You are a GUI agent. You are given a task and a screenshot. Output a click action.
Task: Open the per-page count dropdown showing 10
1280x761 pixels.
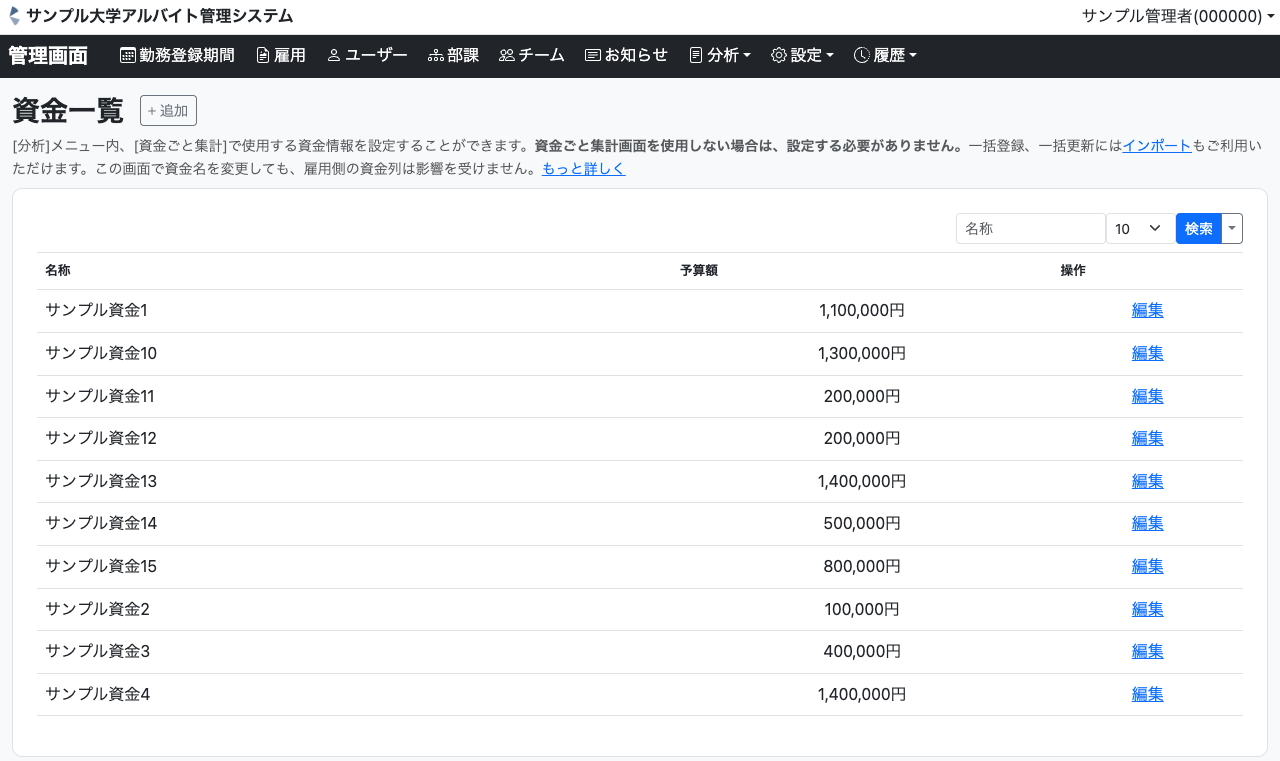[x=1140, y=229]
